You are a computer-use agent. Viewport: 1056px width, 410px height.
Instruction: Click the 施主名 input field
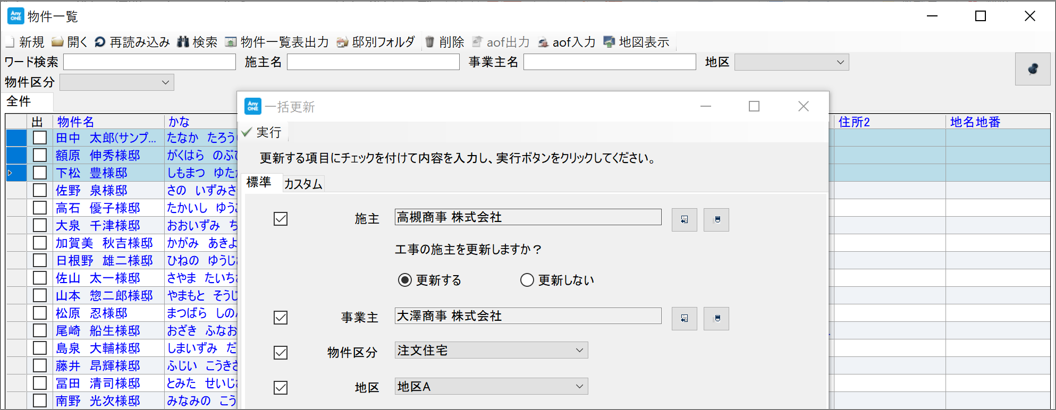[372, 63]
